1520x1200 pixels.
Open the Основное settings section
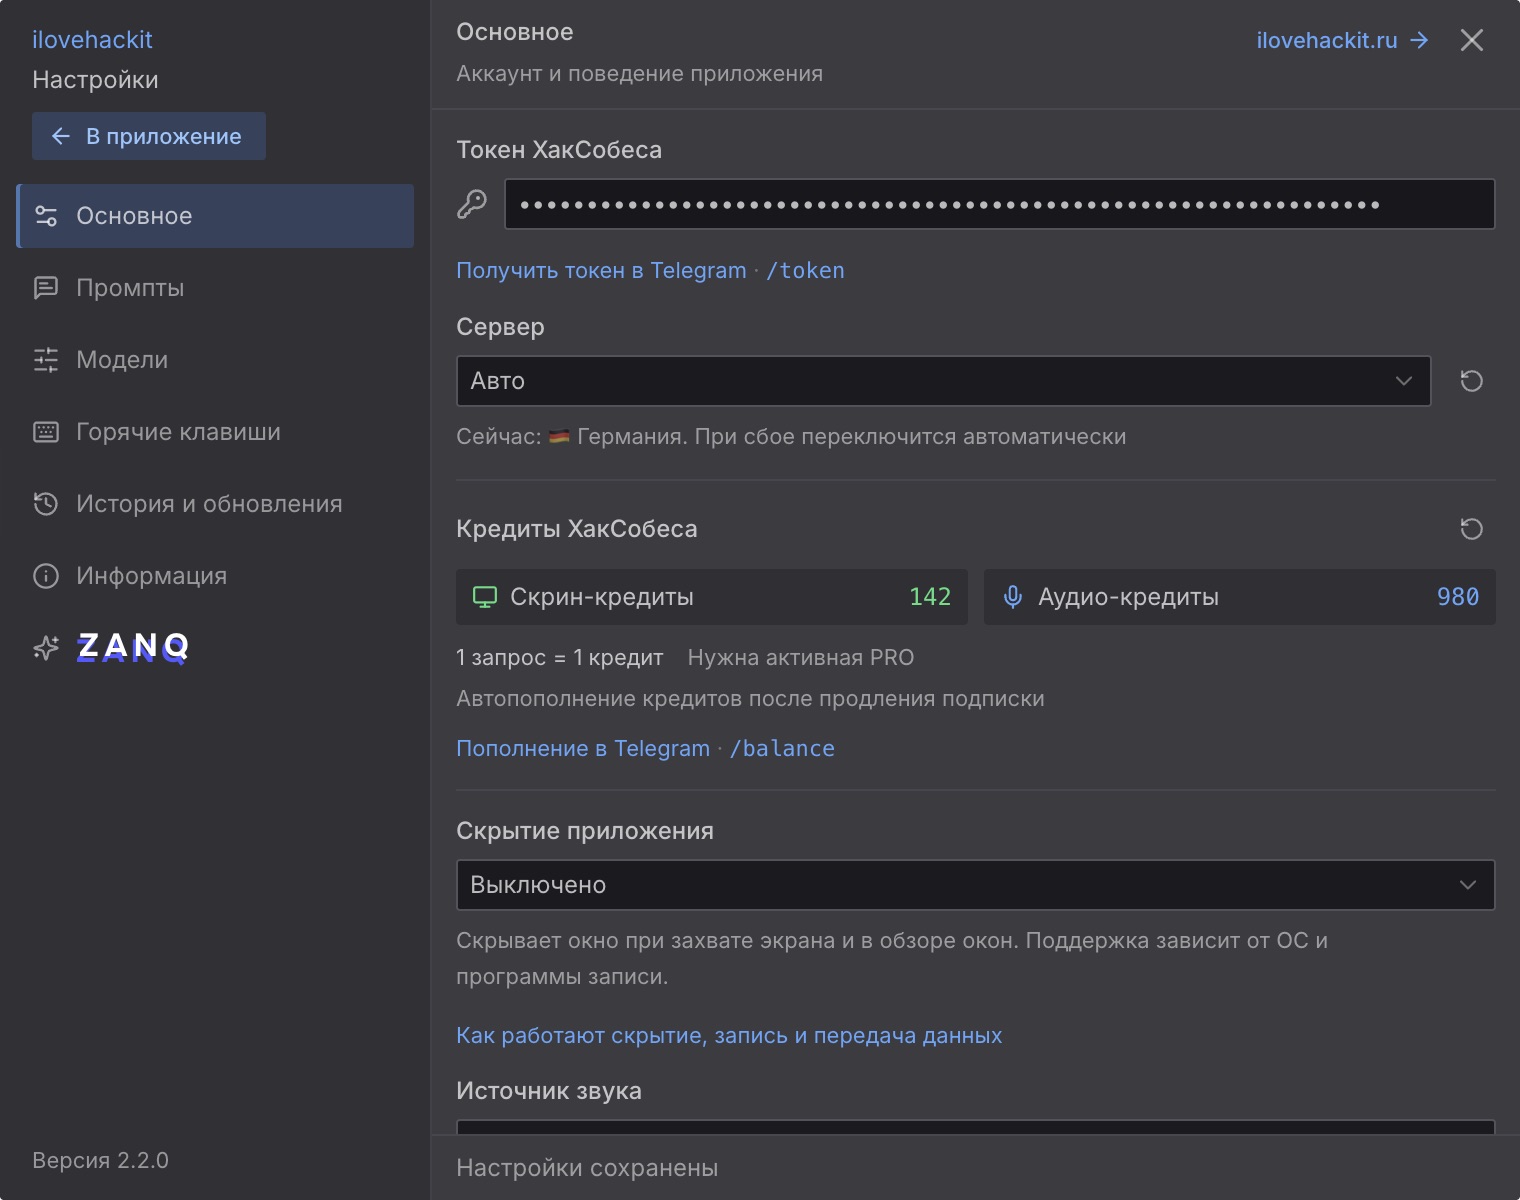[x=215, y=216]
